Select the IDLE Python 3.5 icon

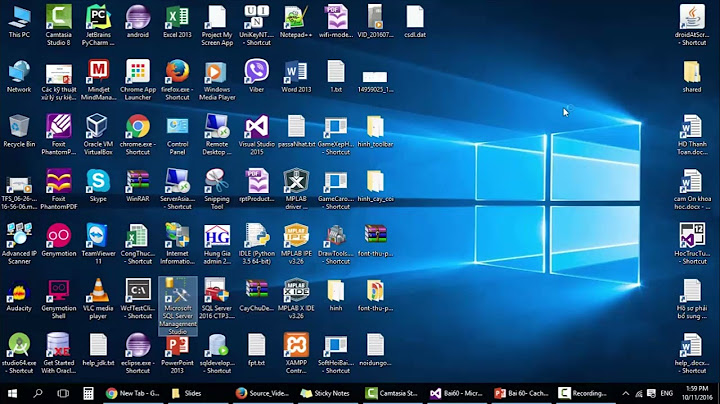click(257, 243)
